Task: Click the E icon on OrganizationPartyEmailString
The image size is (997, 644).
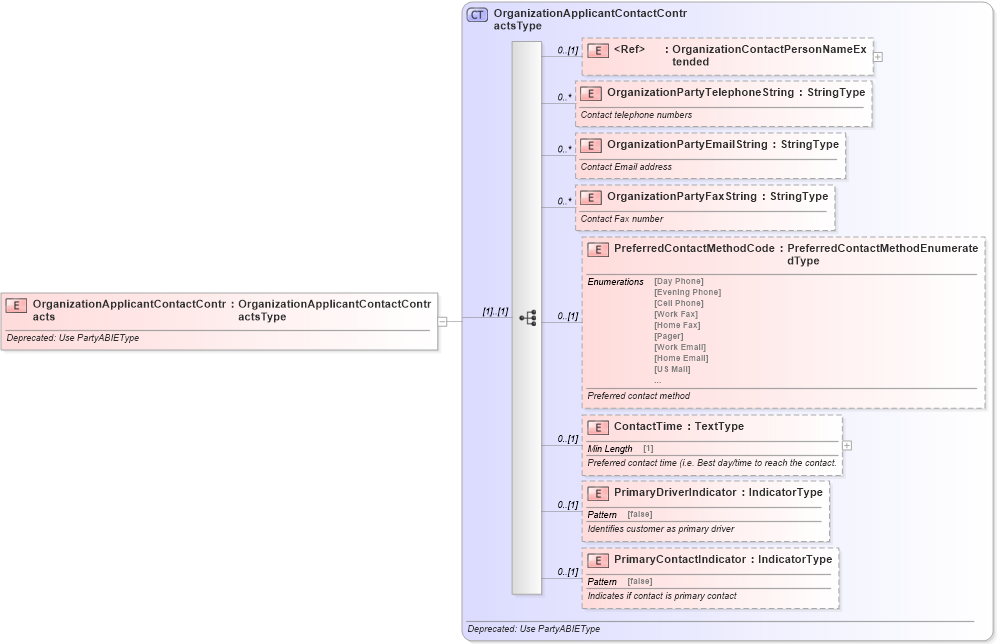Action: [x=591, y=145]
